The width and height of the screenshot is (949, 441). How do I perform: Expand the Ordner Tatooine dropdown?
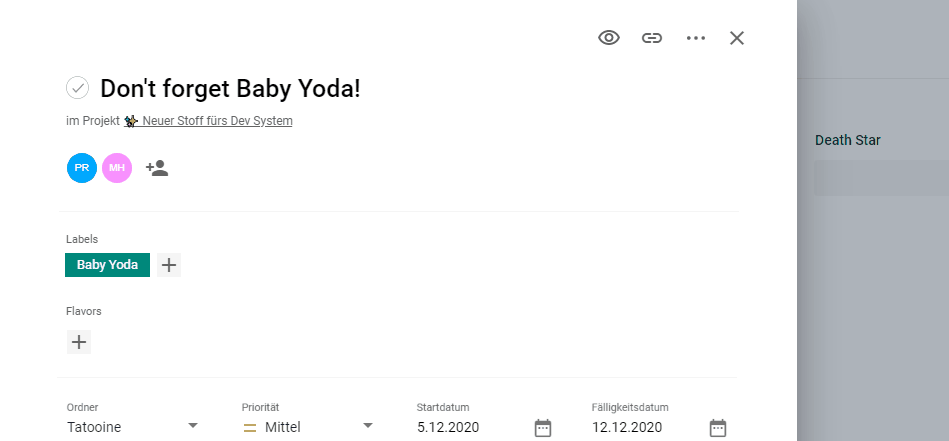click(193, 426)
